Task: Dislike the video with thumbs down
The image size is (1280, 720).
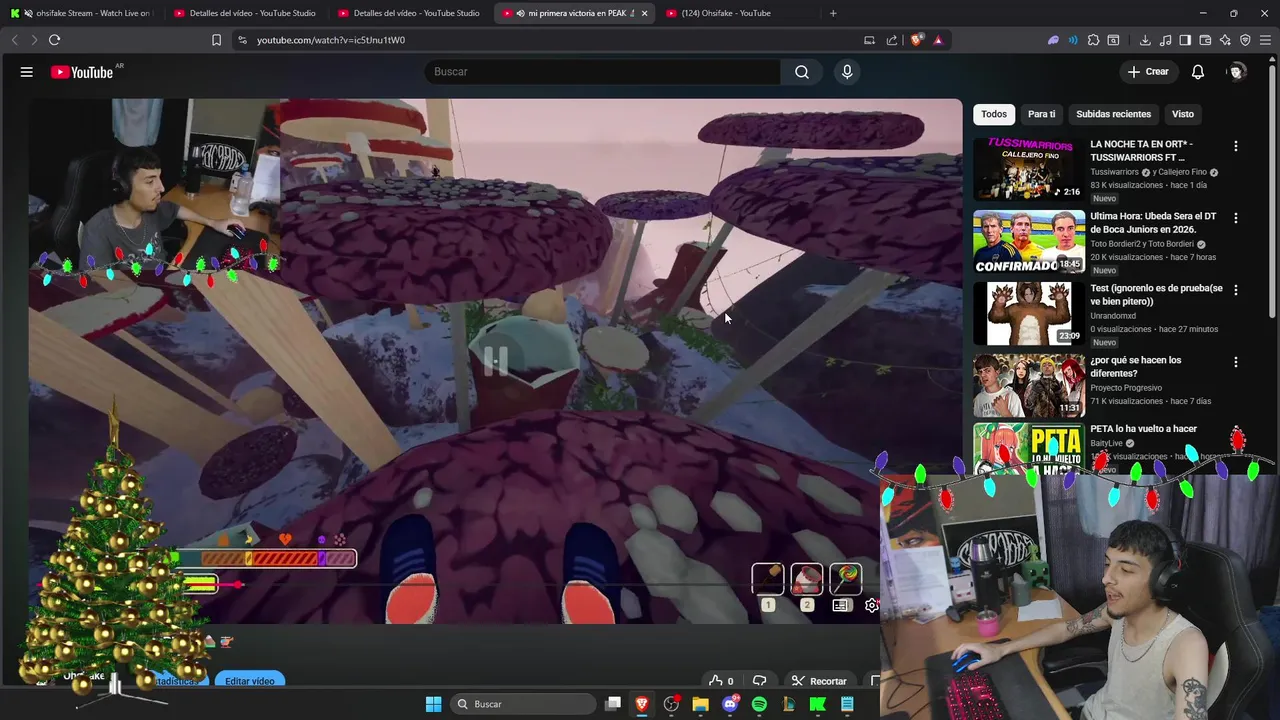Action: coord(760,681)
